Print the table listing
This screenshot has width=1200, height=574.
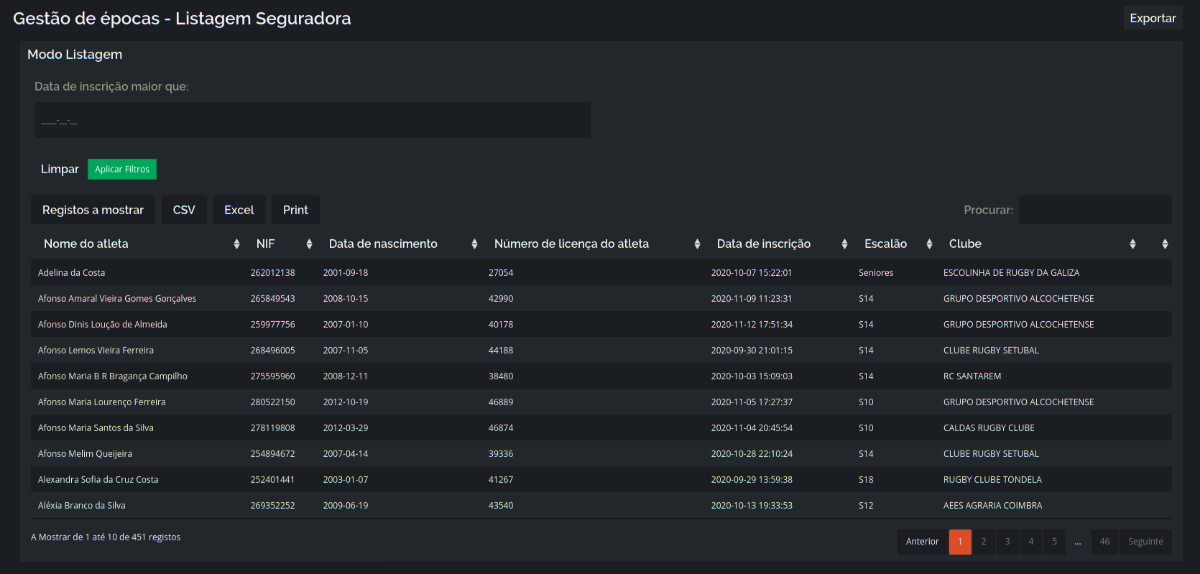coord(295,210)
